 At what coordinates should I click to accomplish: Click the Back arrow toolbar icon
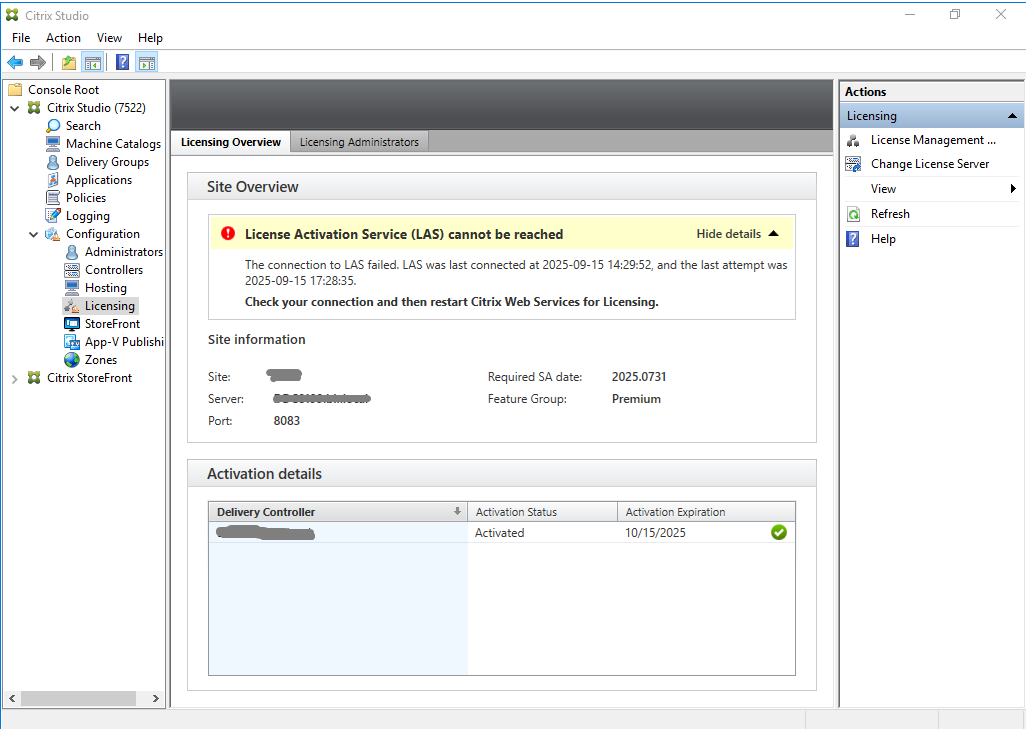coord(15,63)
